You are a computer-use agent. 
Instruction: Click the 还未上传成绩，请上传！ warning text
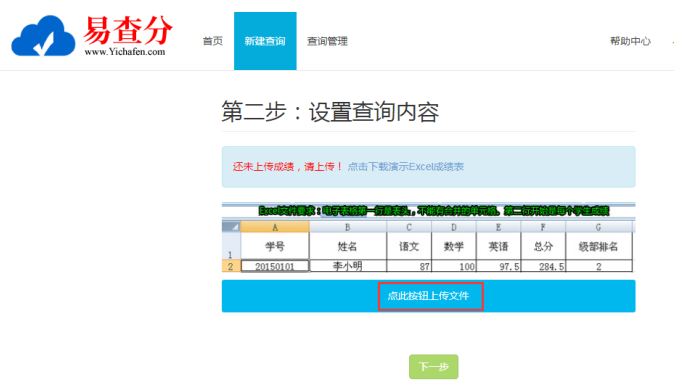[287, 167]
